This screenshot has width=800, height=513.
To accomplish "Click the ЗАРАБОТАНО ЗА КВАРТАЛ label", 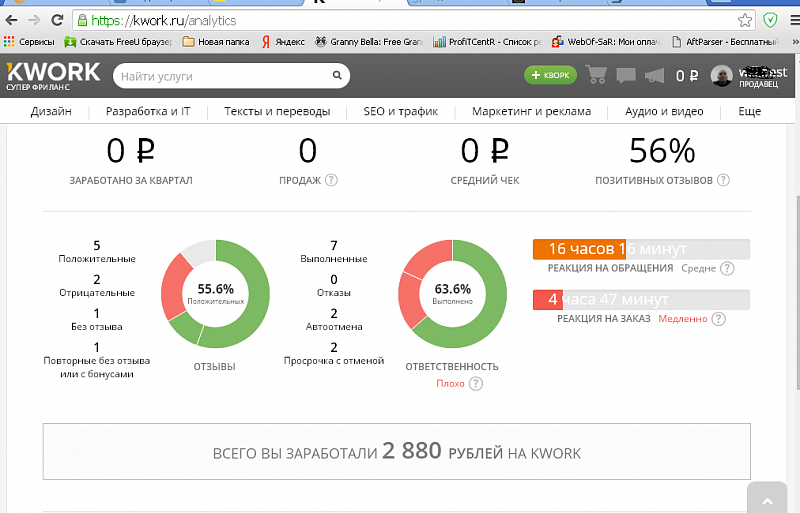I will (x=131, y=180).
